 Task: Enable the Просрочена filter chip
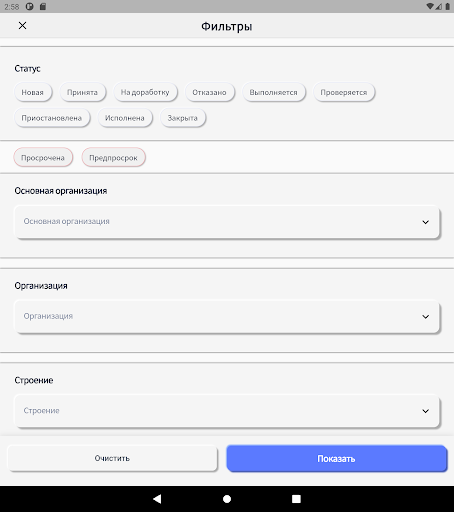pyautogui.click(x=43, y=157)
